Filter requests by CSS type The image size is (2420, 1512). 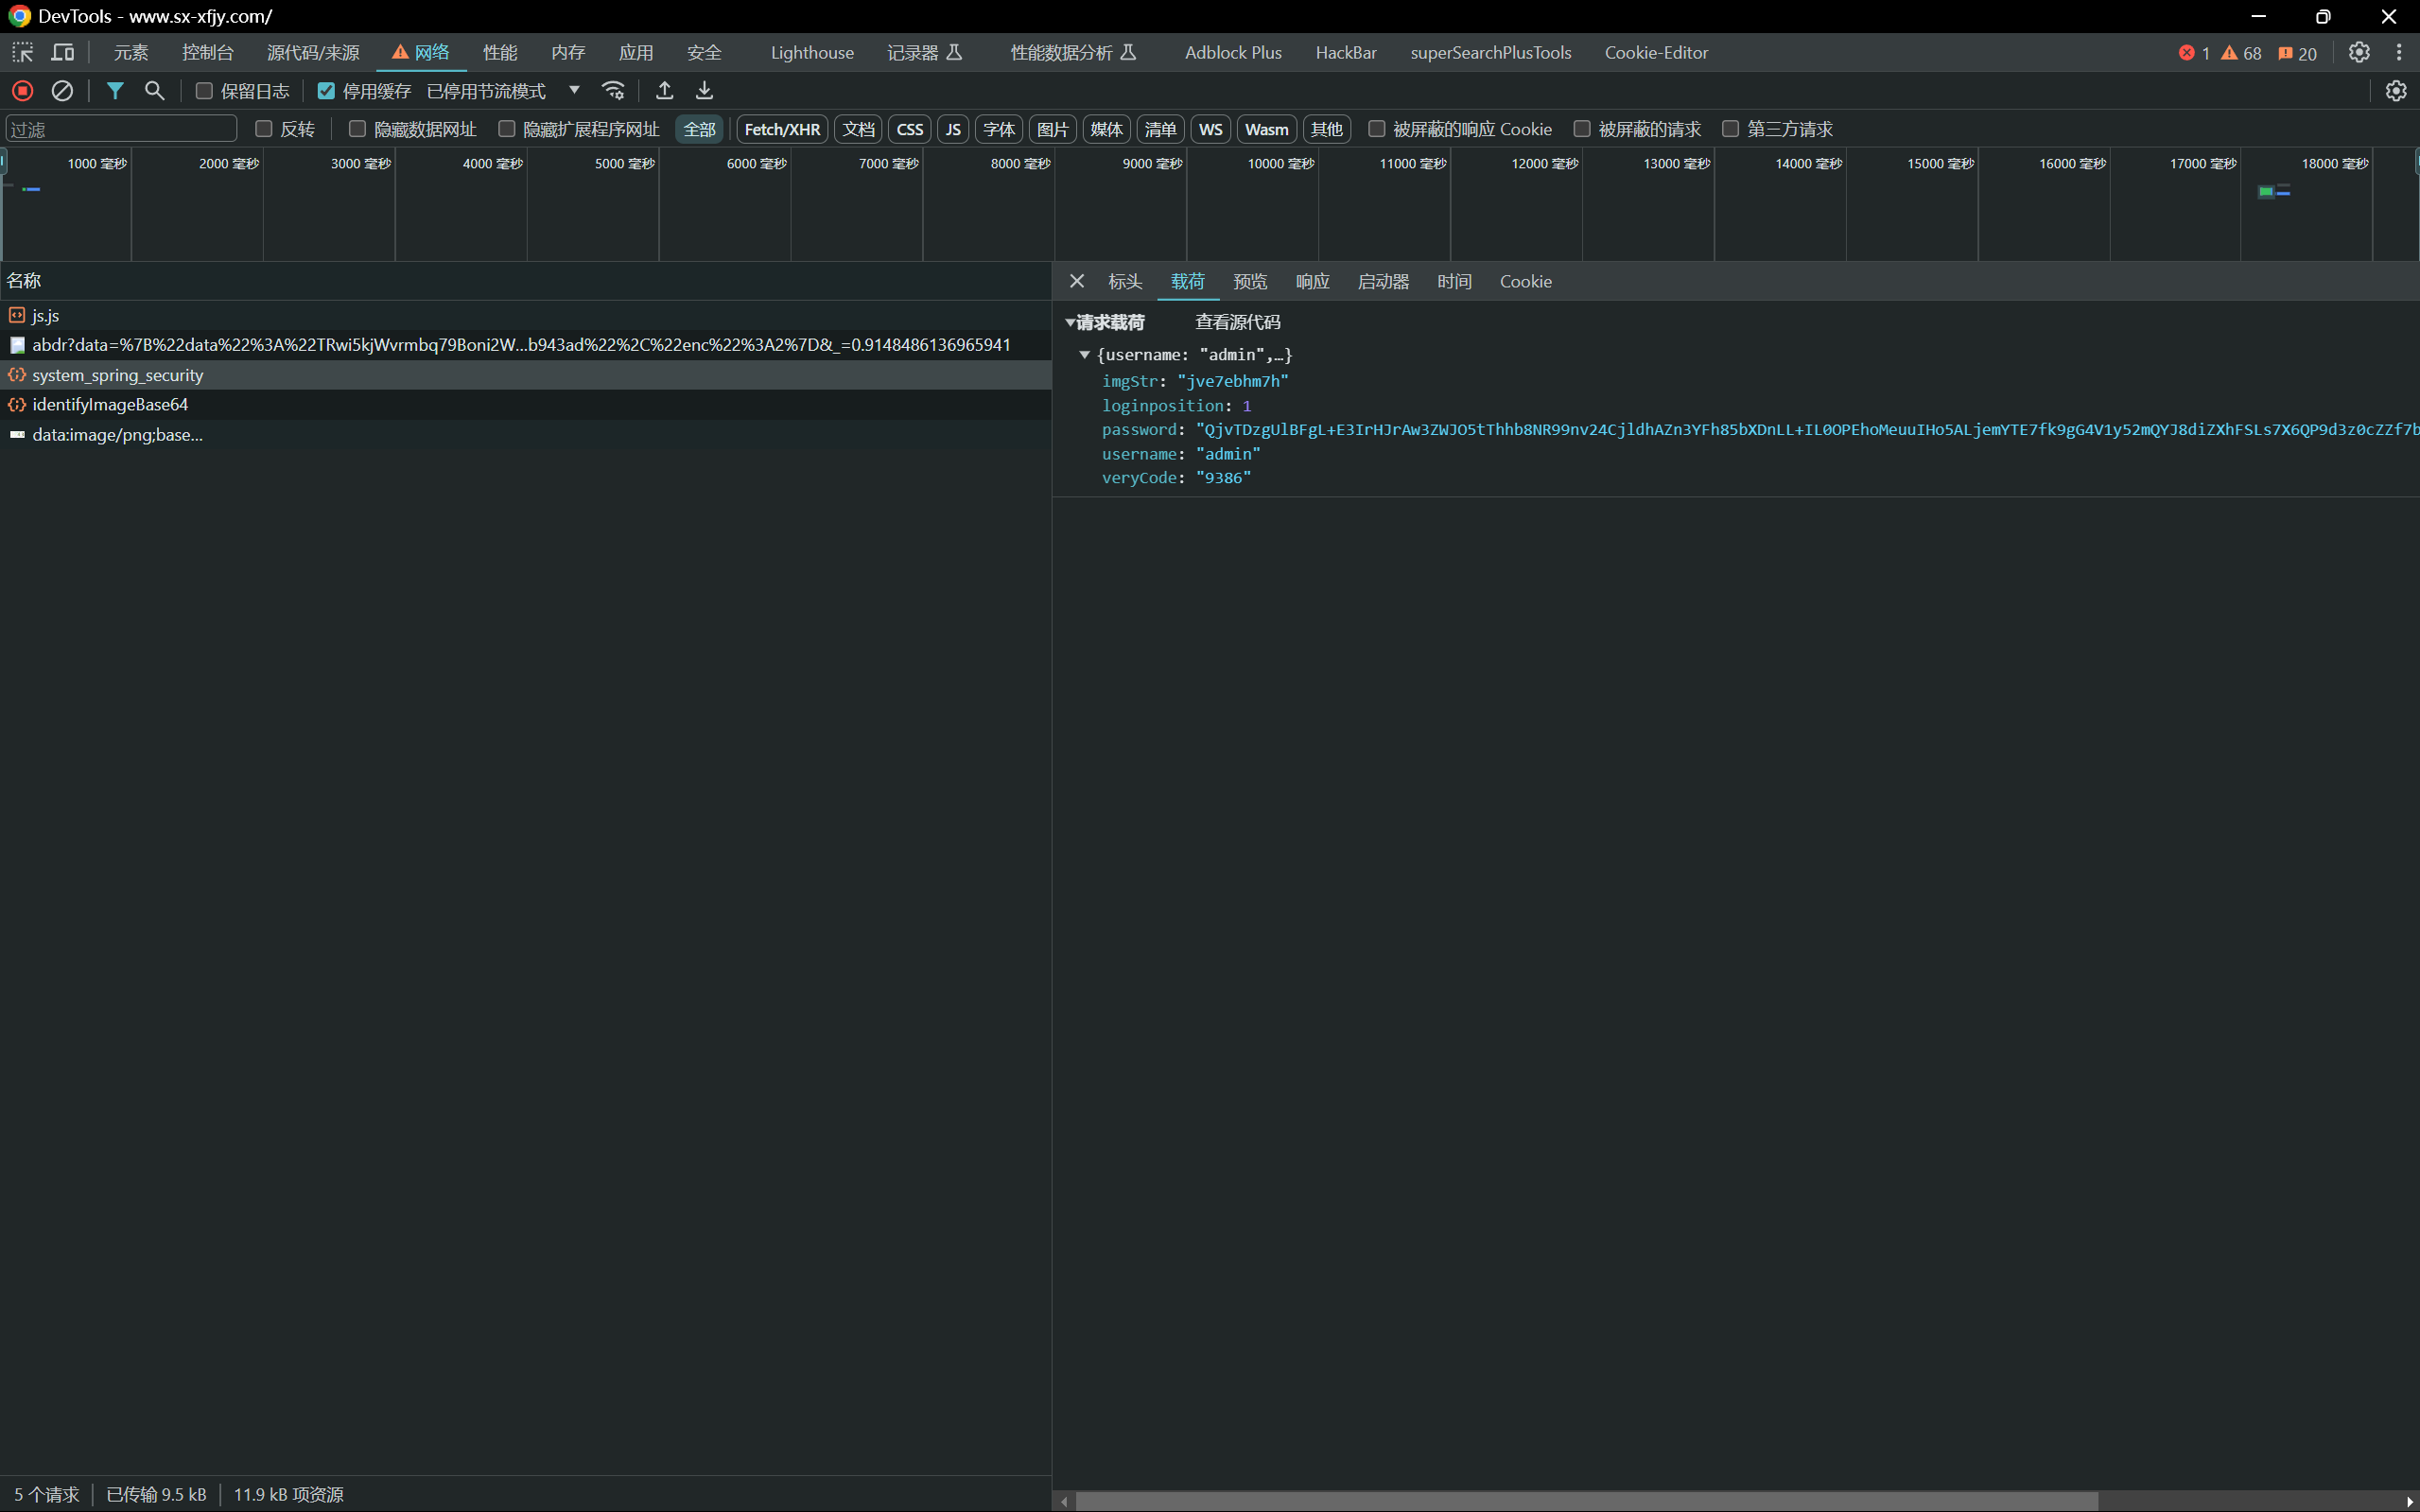pos(910,129)
